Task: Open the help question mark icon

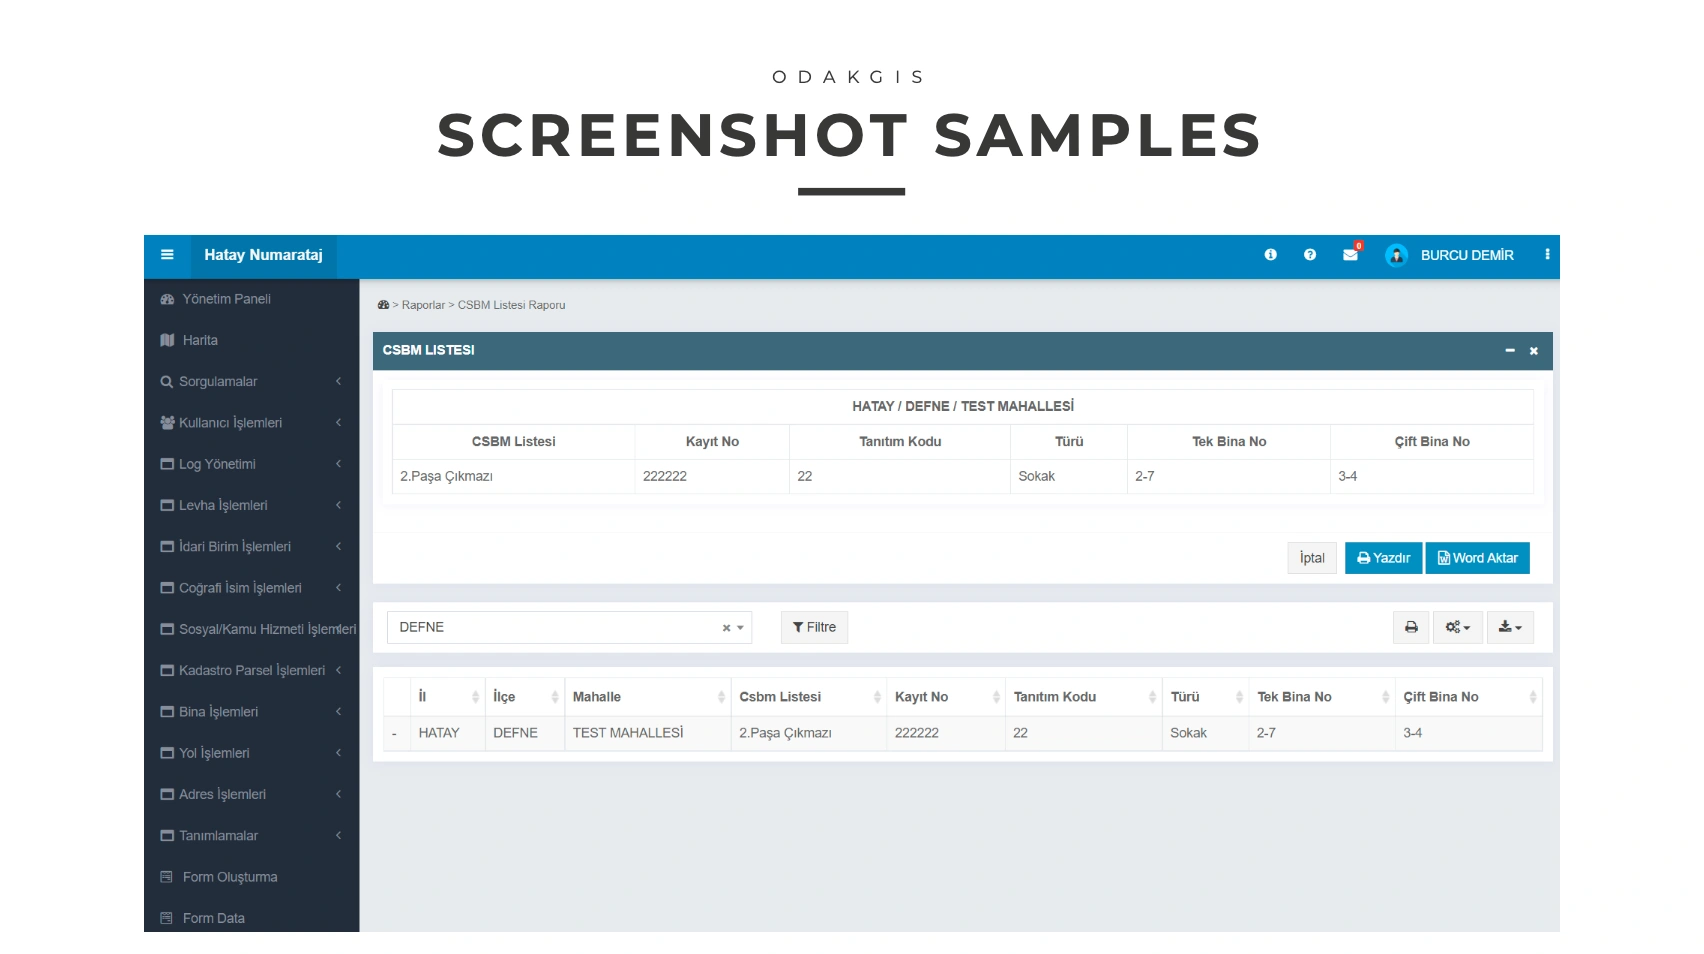Action: coord(1310,255)
